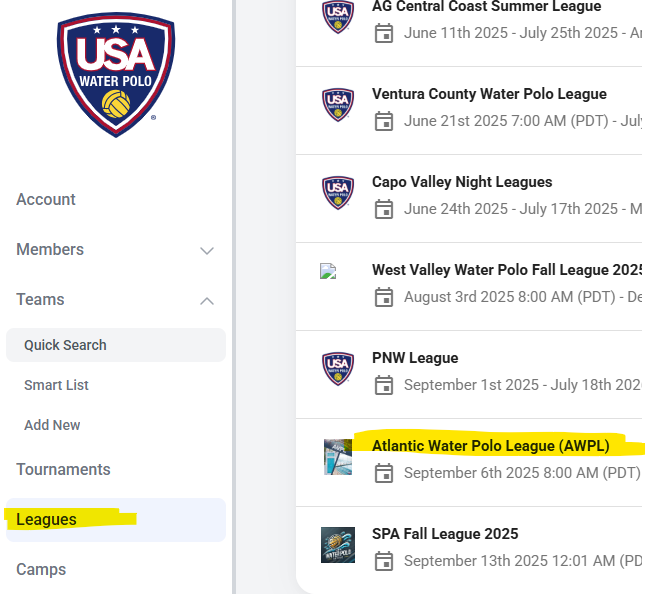Image resolution: width=646 pixels, height=594 pixels.
Task: Open Atlantic Water Polo League (AWPL) entry
Action: 490,446
